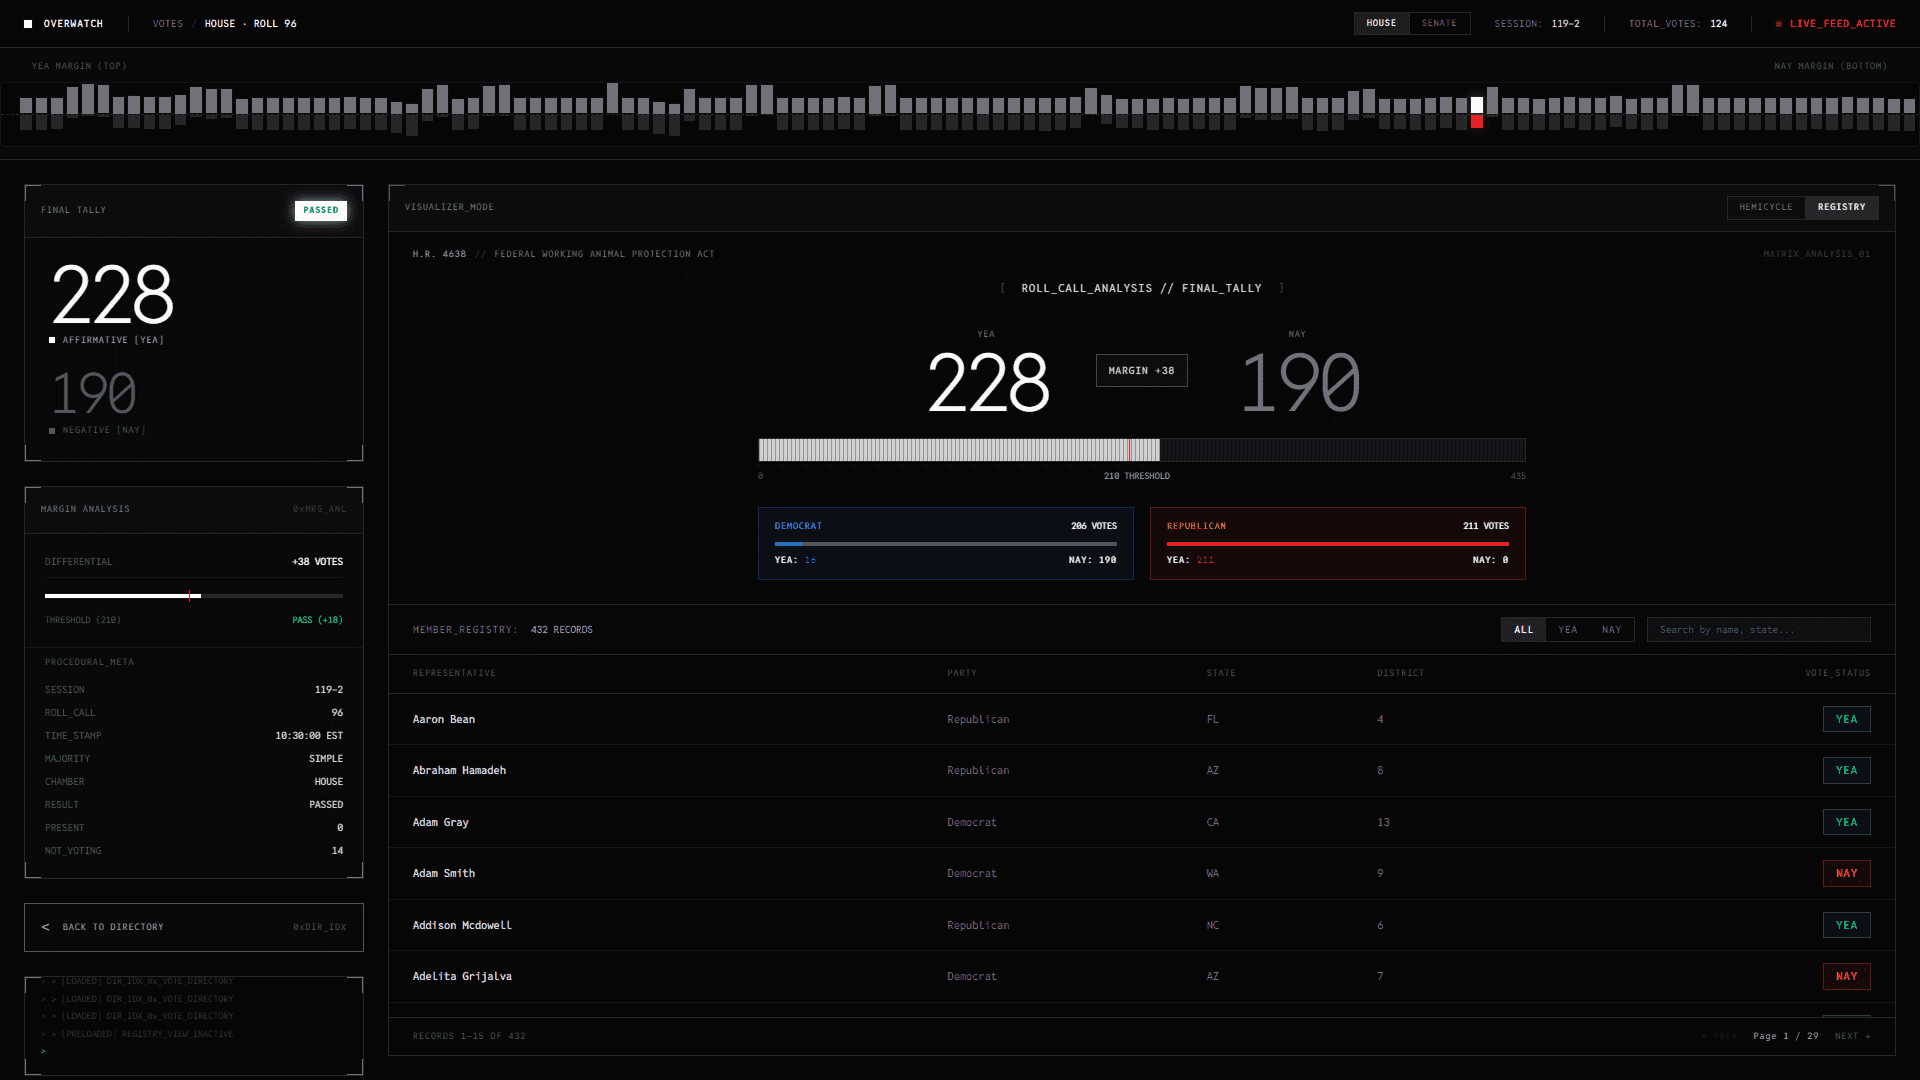Click the OVERWATCH logo square icon
1920x1080 pixels.
pyautogui.click(x=28, y=24)
